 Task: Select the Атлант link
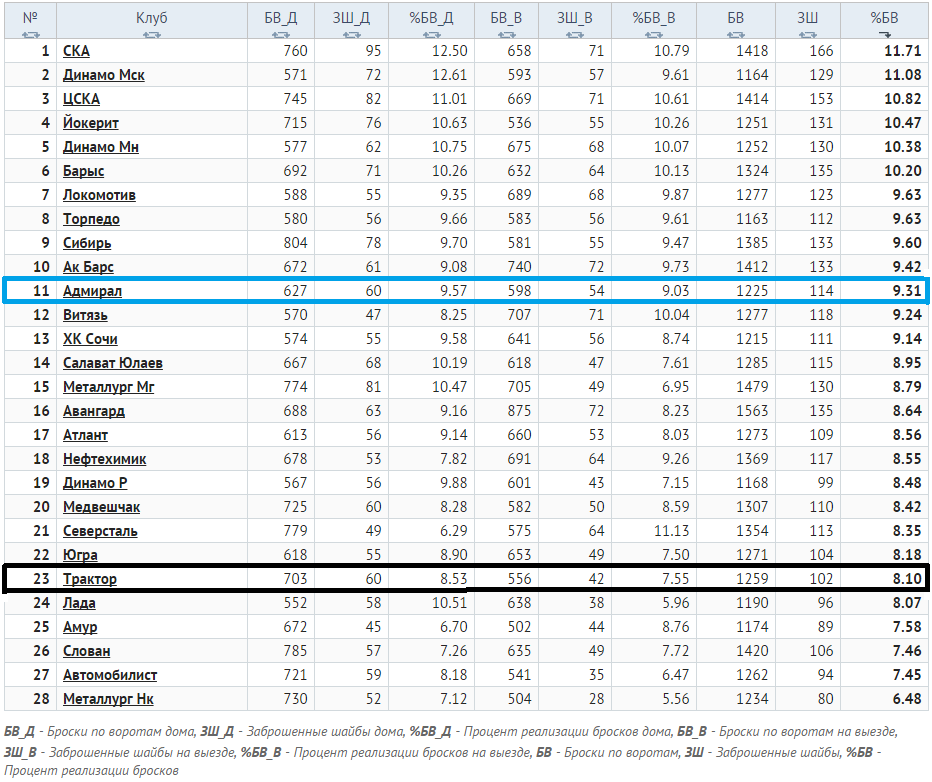pos(86,435)
